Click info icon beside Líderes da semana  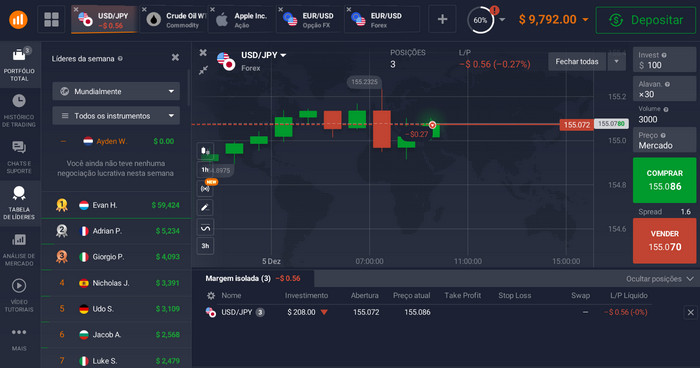pos(120,59)
